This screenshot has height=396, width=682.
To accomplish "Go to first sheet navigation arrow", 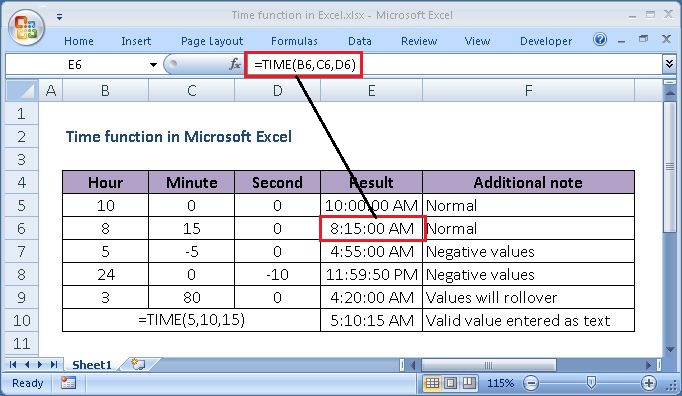I will 13,365.
